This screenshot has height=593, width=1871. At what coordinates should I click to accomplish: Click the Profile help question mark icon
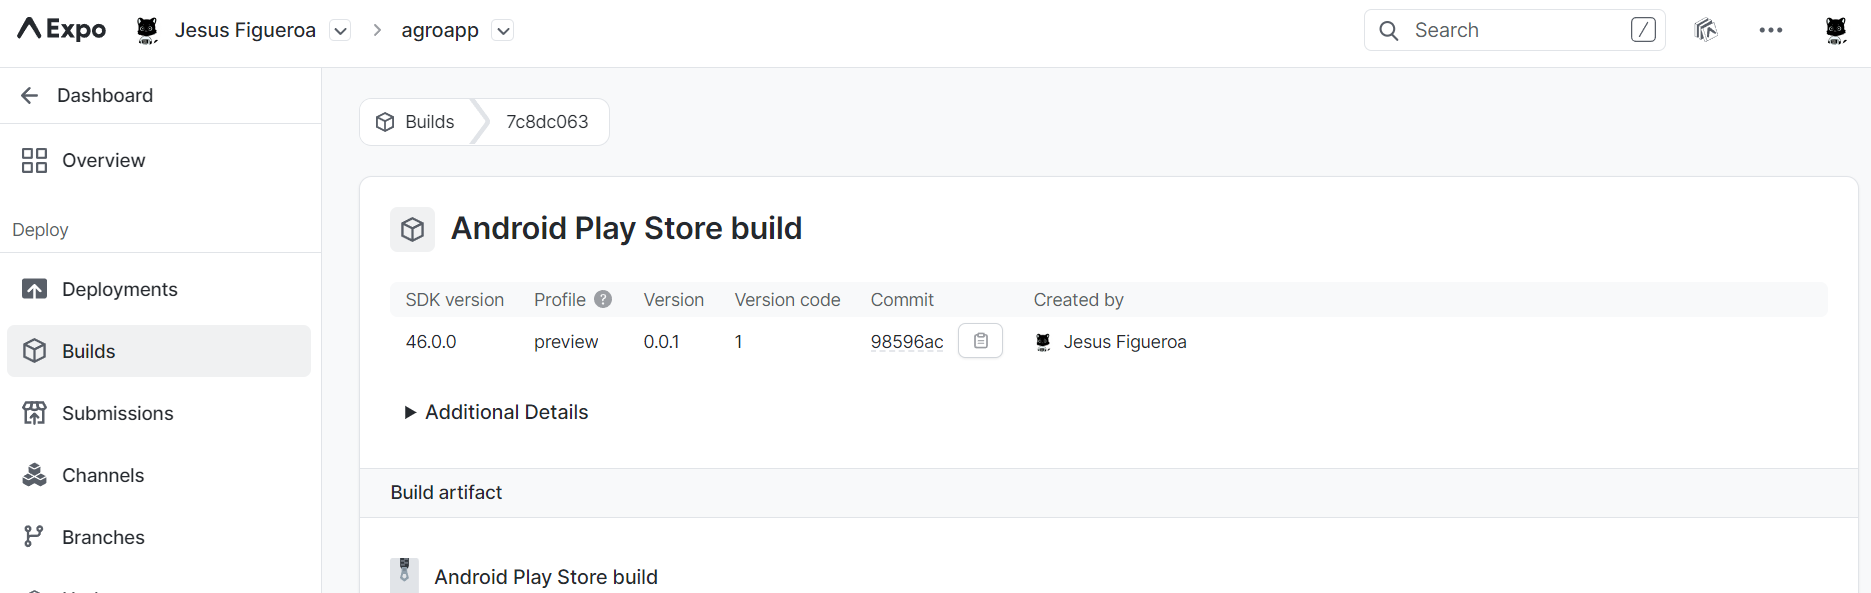pyautogui.click(x=603, y=299)
